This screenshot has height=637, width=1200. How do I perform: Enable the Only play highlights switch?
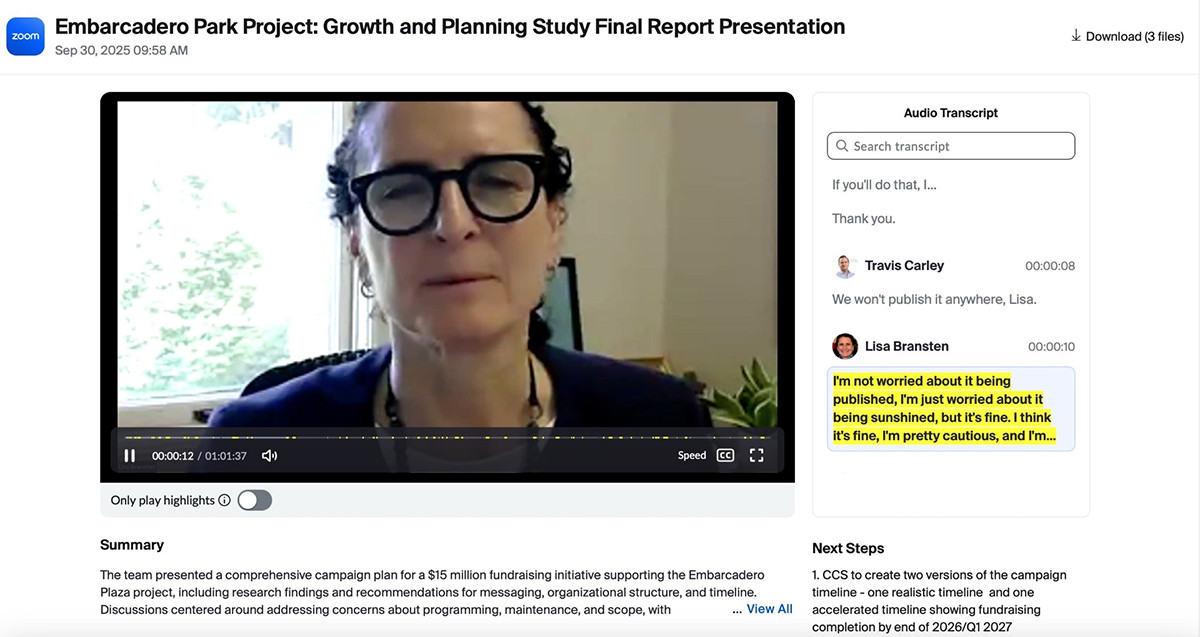coord(255,500)
